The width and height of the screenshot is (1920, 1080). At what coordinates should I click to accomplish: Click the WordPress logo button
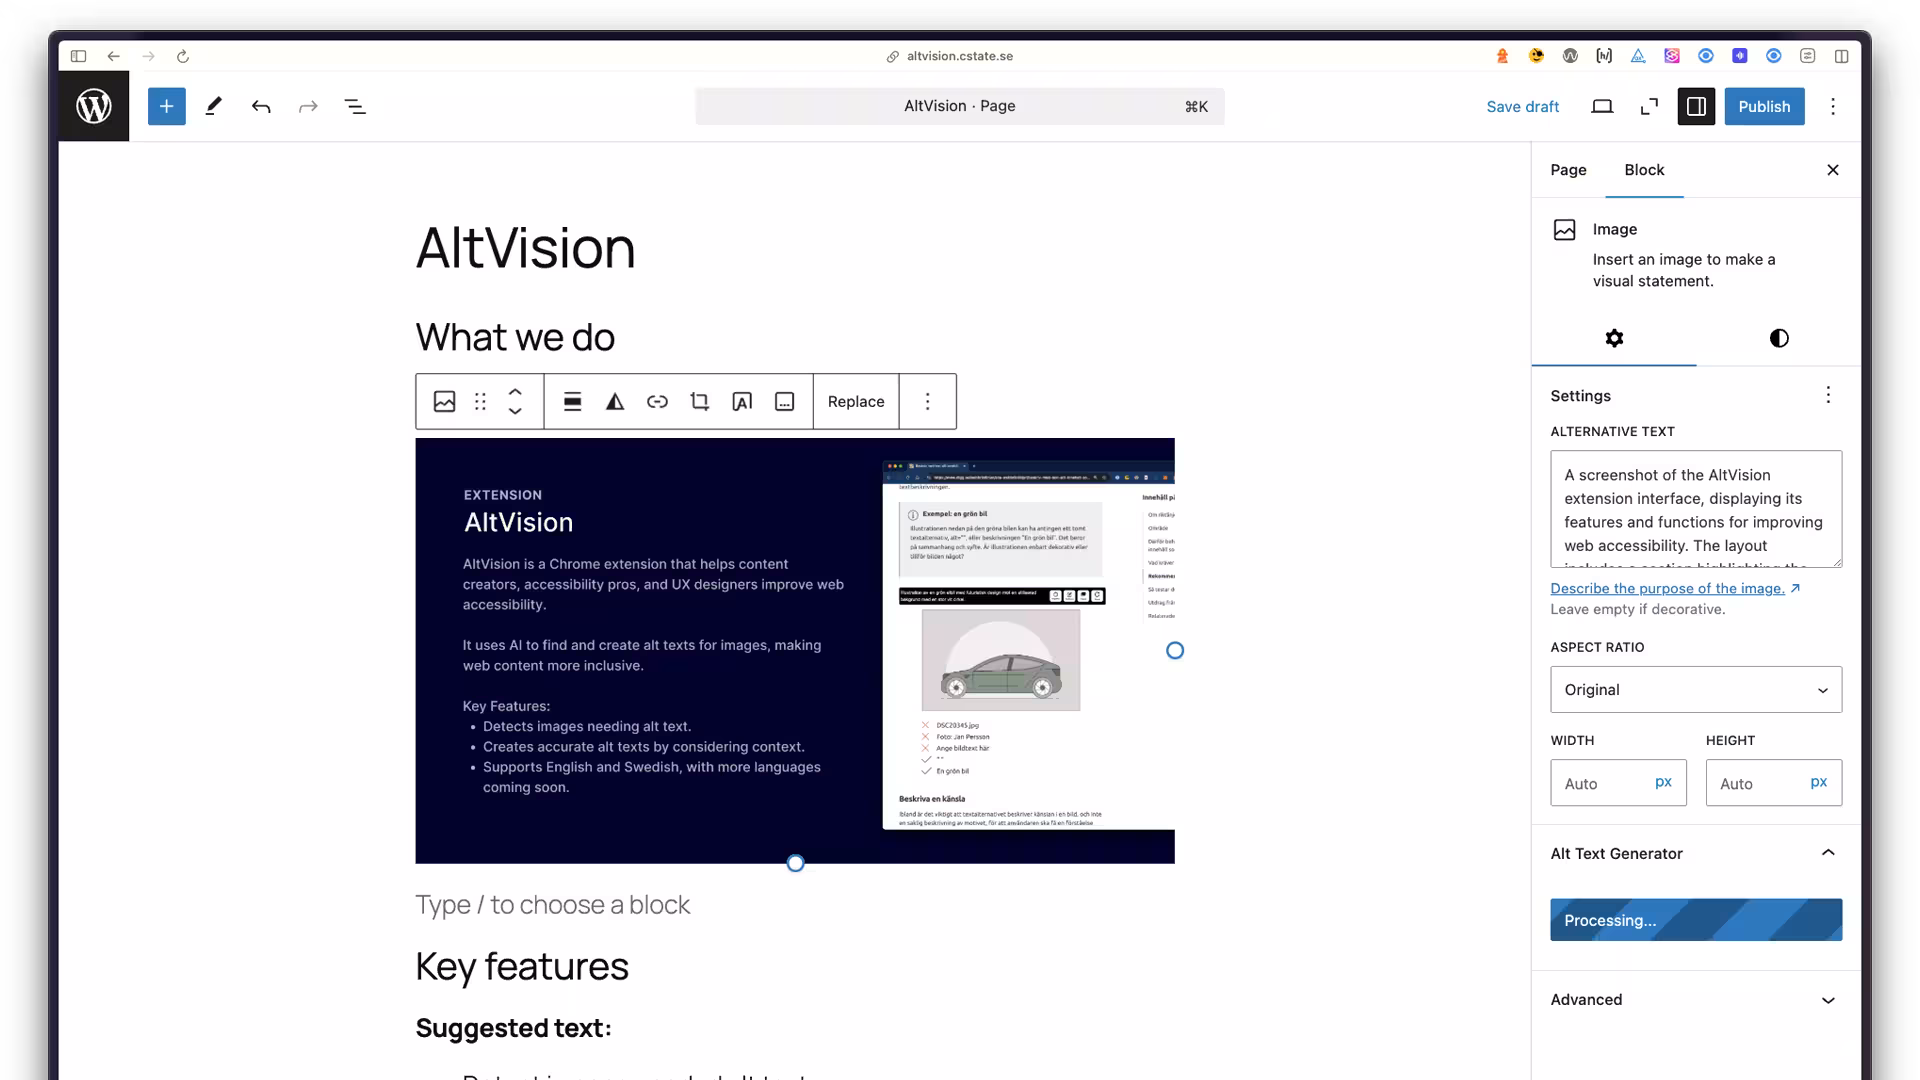tap(94, 106)
